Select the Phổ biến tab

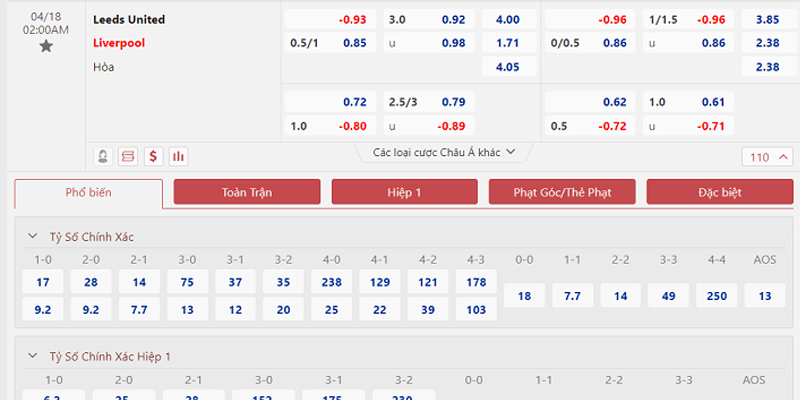pos(89,193)
